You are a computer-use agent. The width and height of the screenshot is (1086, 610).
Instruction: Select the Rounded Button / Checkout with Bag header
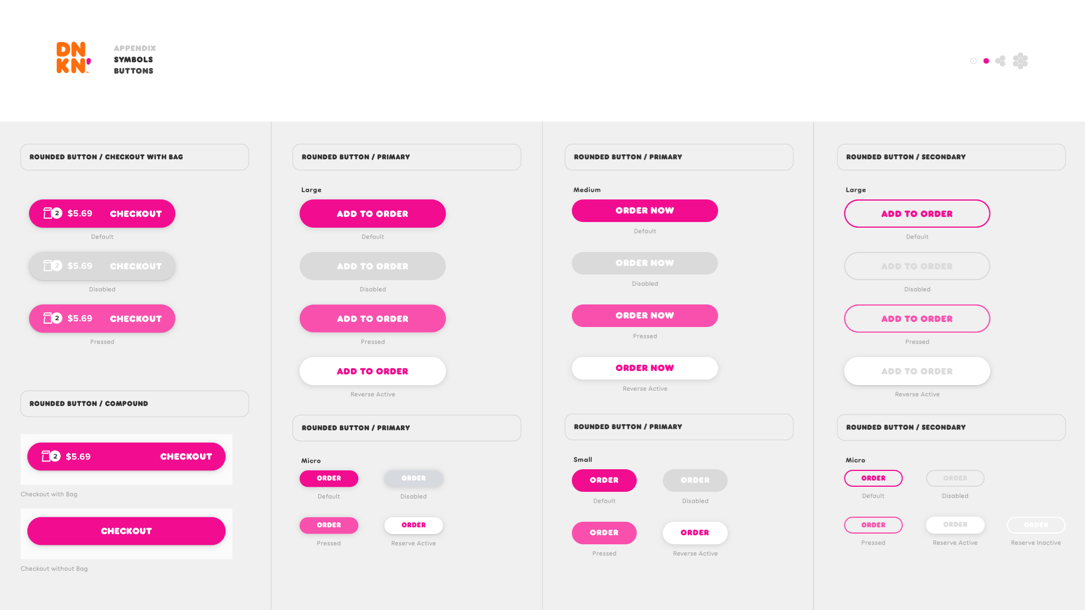tap(134, 157)
